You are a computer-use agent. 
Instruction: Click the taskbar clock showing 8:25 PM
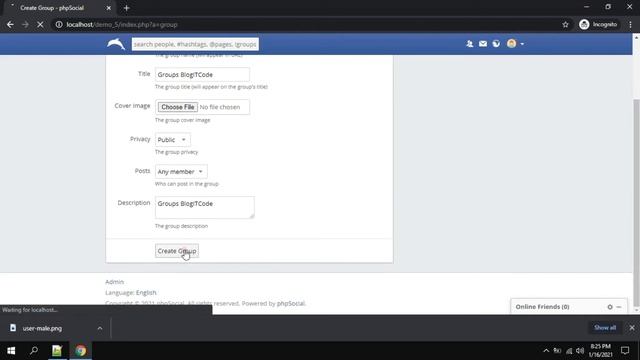pos(600,351)
